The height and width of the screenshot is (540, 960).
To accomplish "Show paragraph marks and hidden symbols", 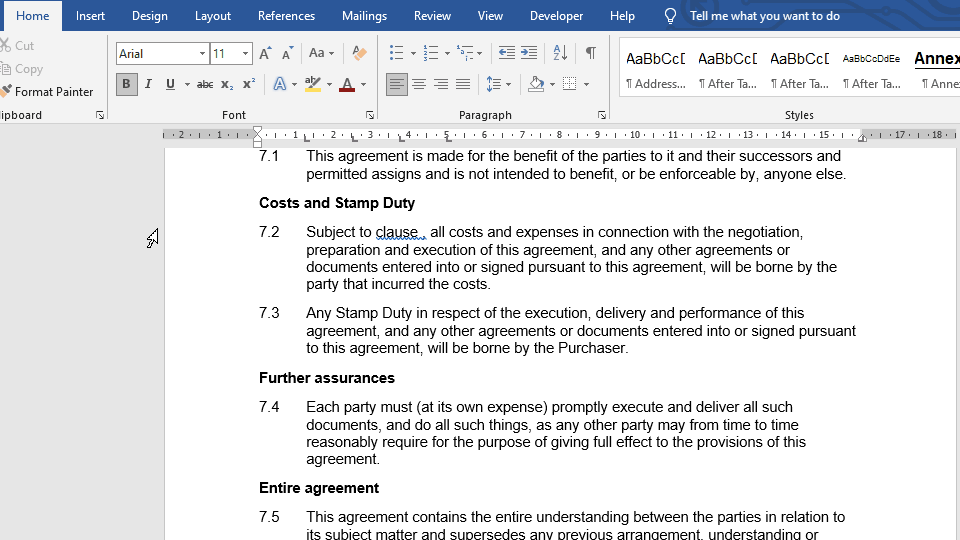I will click(591, 53).
